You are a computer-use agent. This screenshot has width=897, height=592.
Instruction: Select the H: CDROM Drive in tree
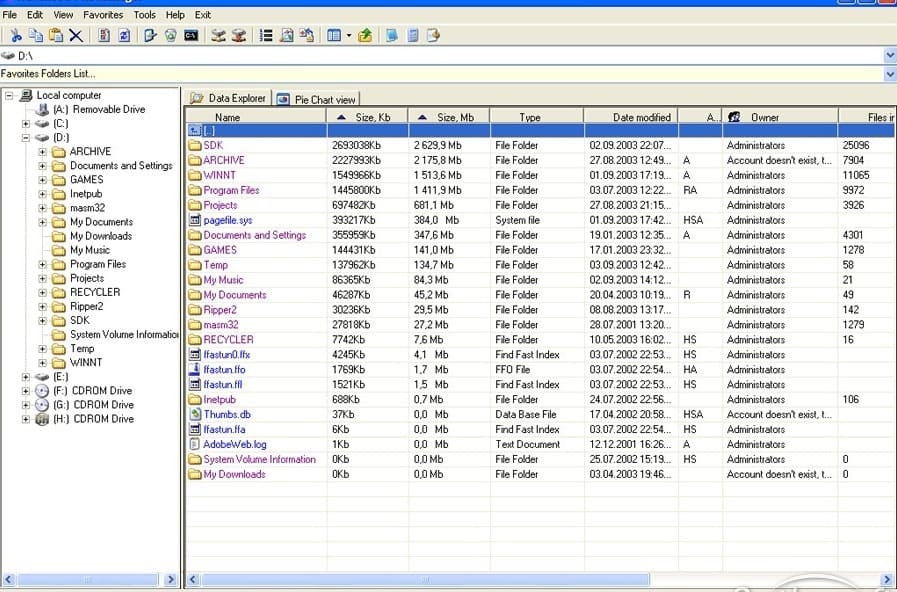[x=94, y=419]
